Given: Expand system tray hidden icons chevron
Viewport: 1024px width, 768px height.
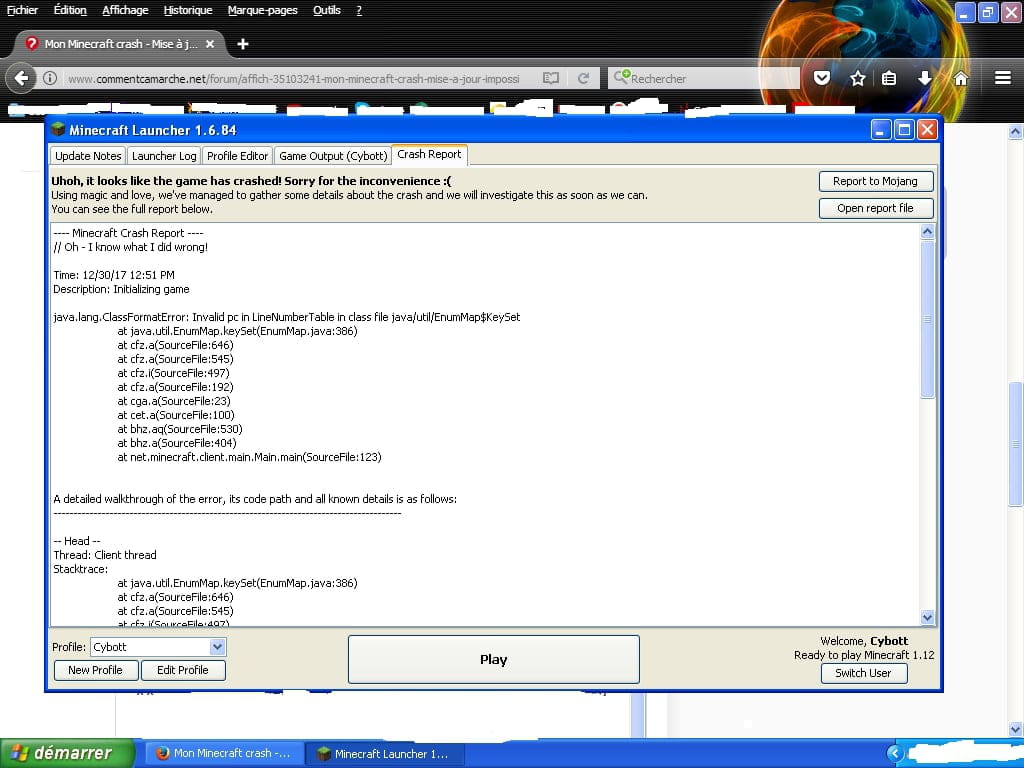Looking at the screenshot, I should pos(895,754).
